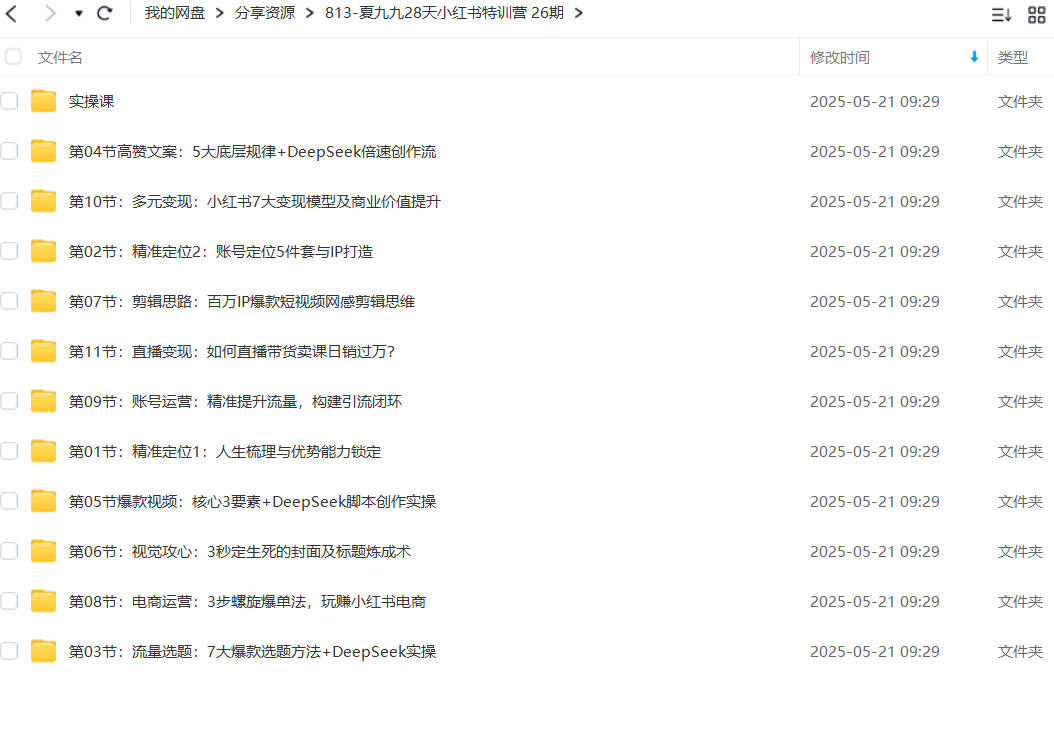1054x756 pixels.
Task: Check the box for 第10节 多元变现 folder
Action: 9,201
